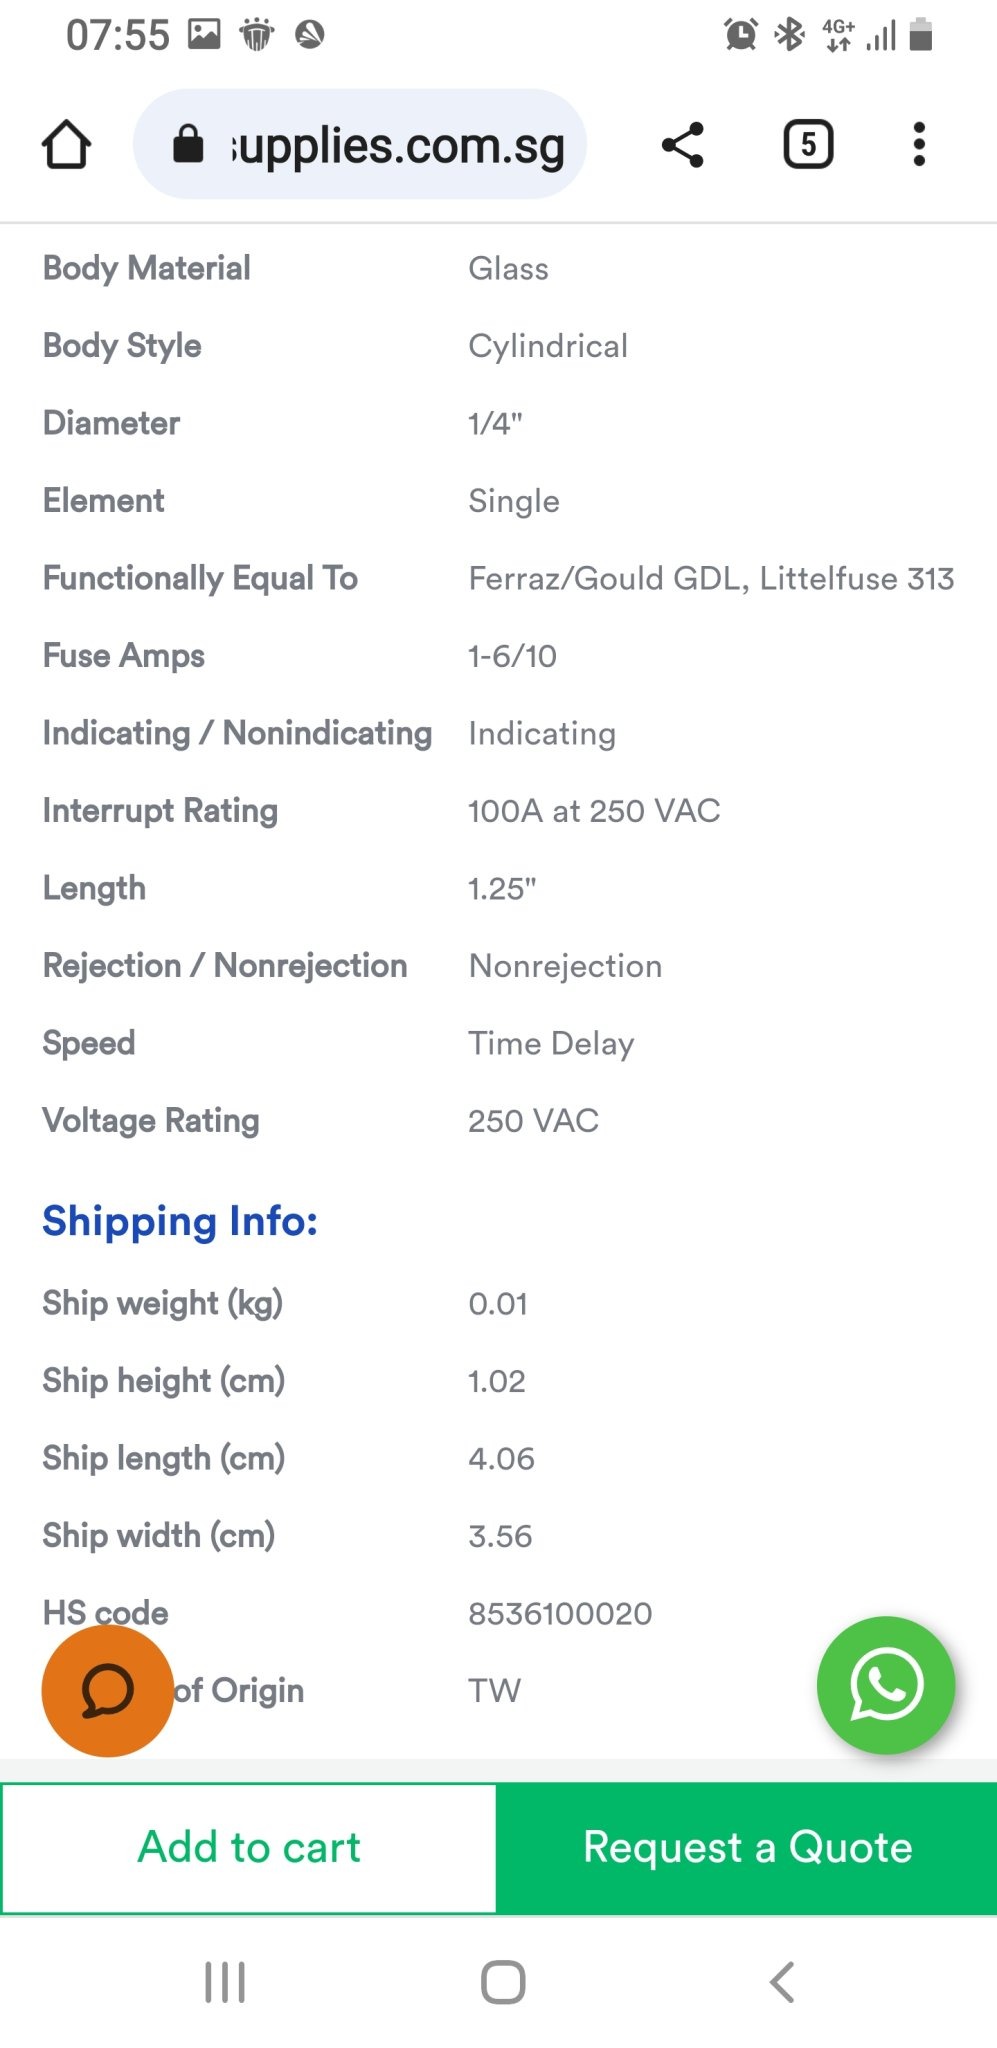Tap the Android home navigation button
Screen dimensions: 997x2048
(503, 1982)
